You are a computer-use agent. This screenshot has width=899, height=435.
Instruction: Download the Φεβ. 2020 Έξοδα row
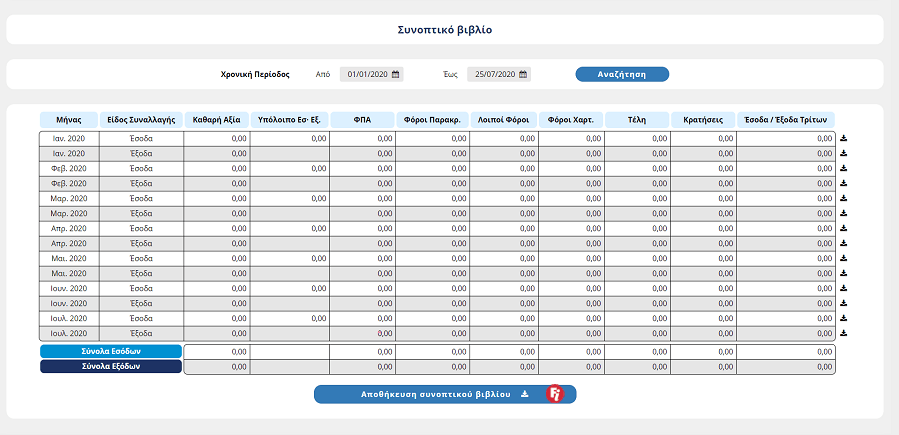click(843, 184)
